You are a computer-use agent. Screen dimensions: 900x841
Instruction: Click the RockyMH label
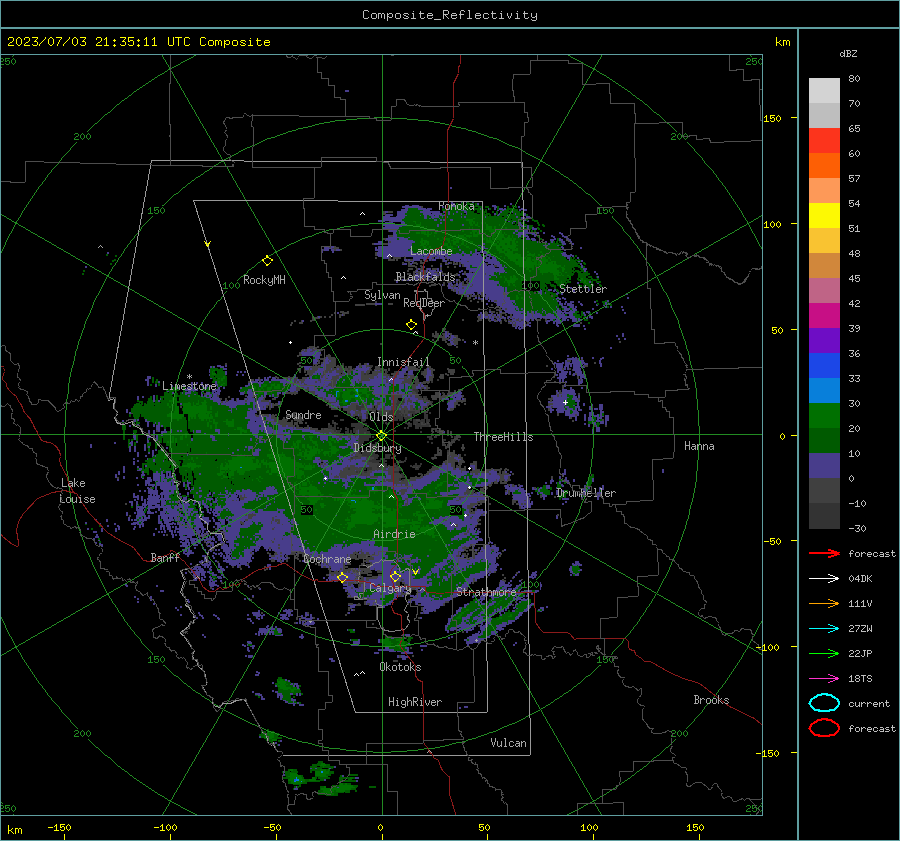point(264,280)
